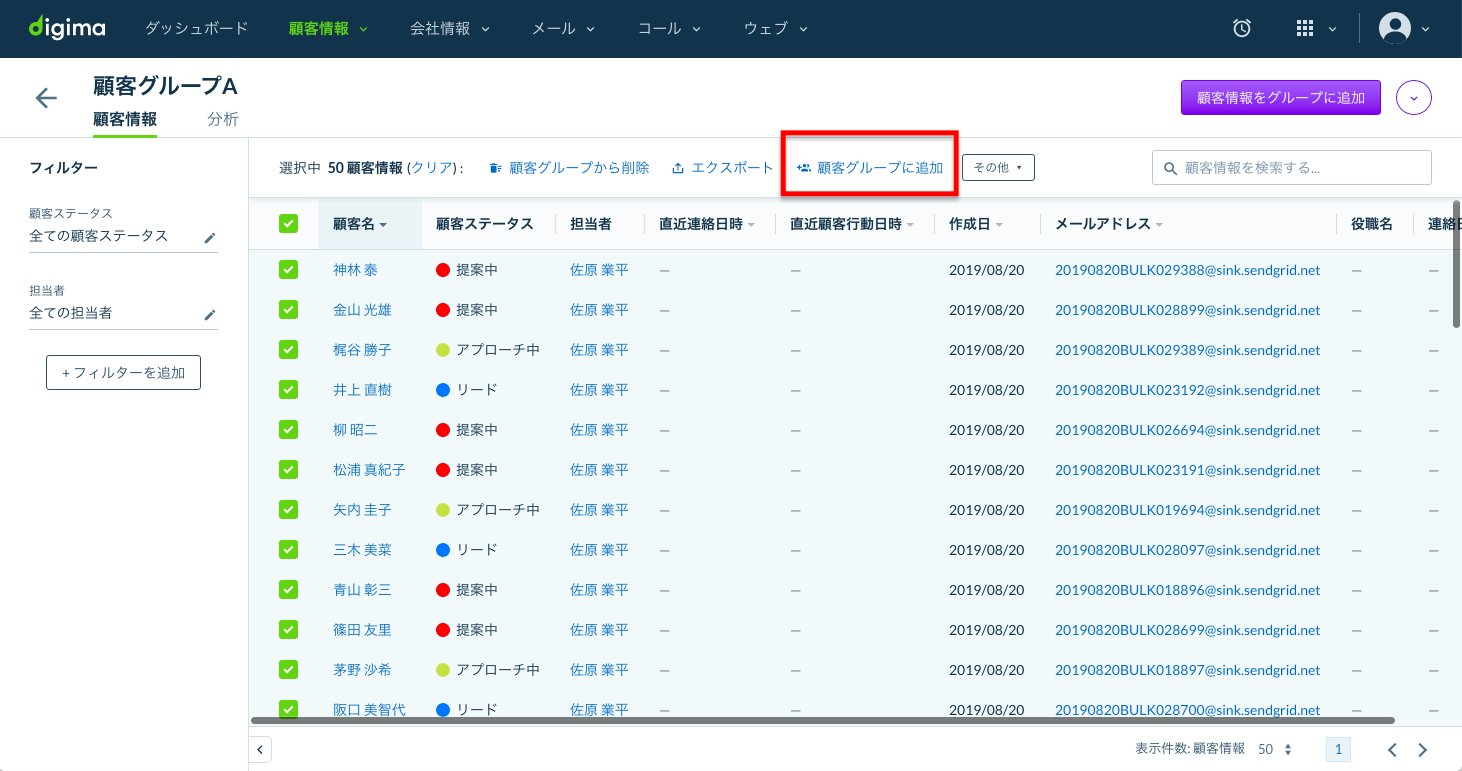Uncheck the 神林 泰 row checkbox

tap(288, 270)
